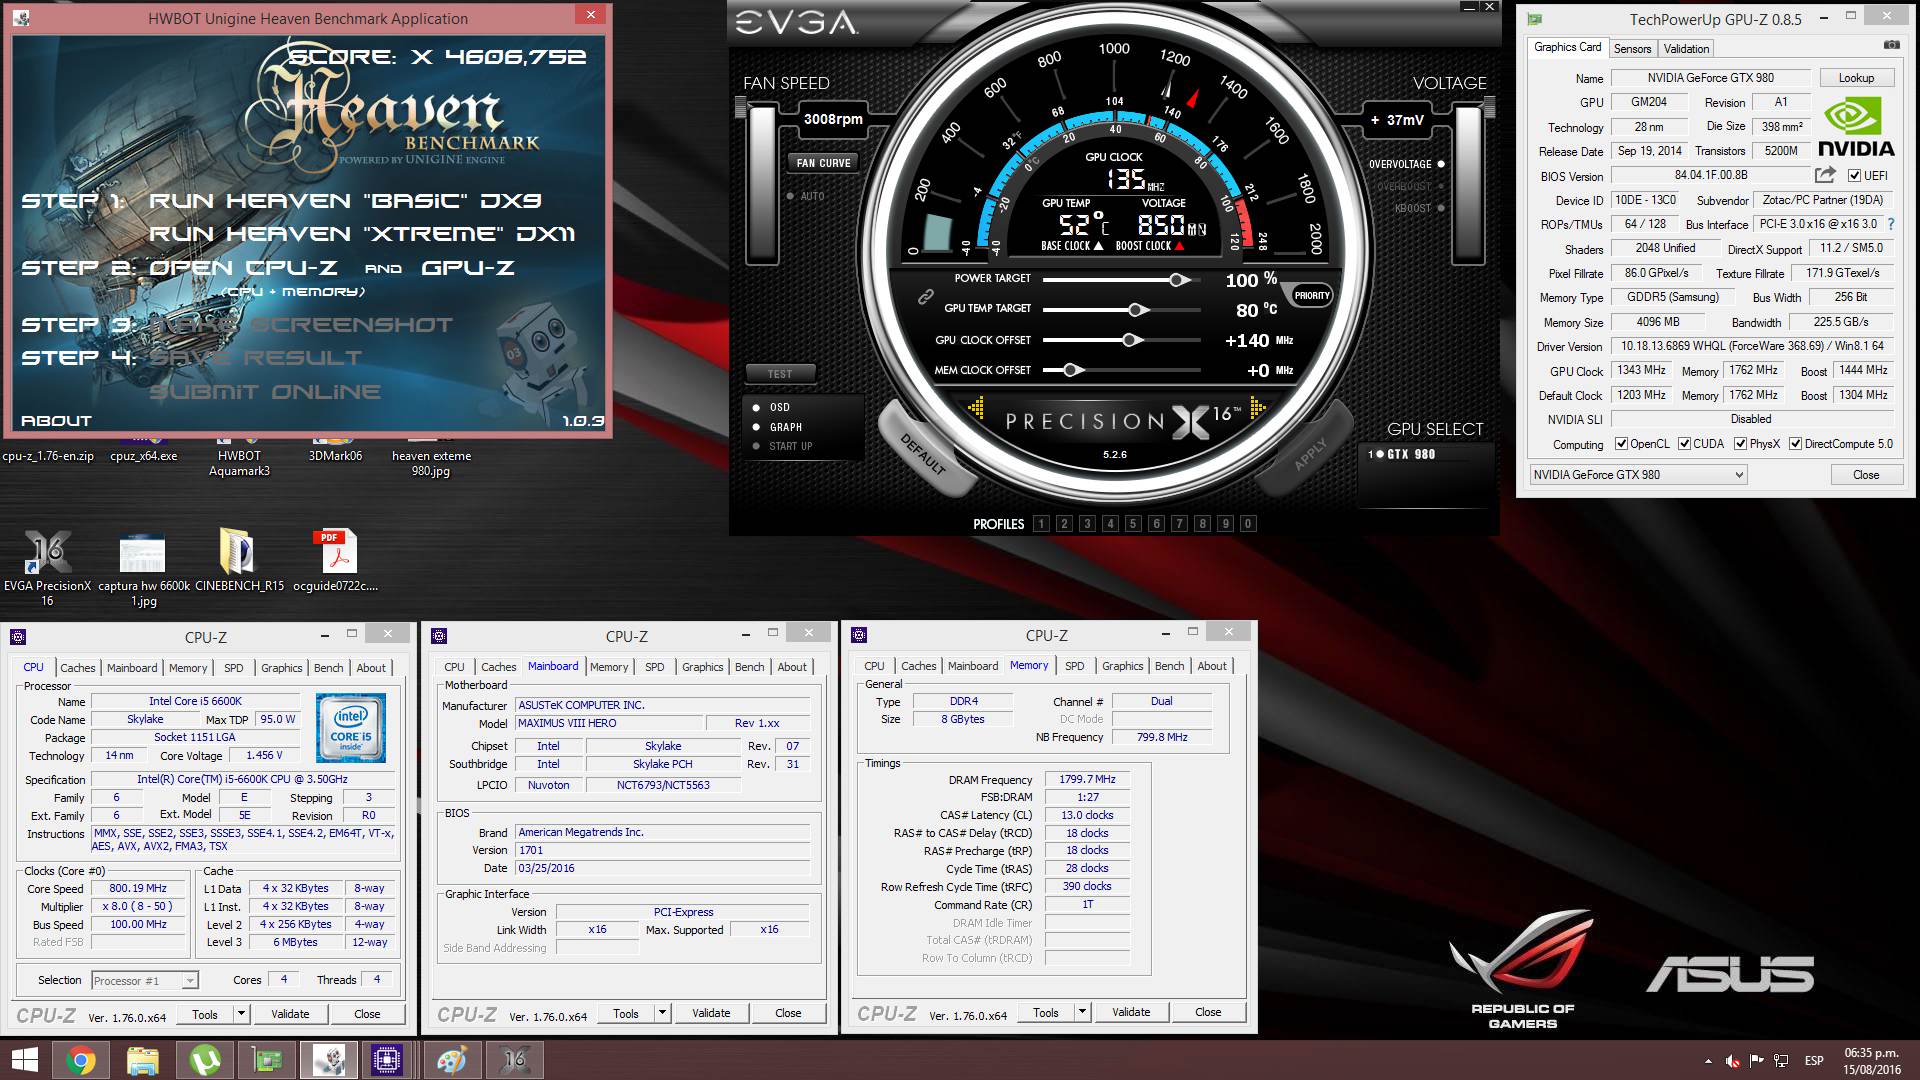Viewport: 1920px width, 1080px height.
Task: Click the link chain icon in Precision X
Action: point(926,297)
